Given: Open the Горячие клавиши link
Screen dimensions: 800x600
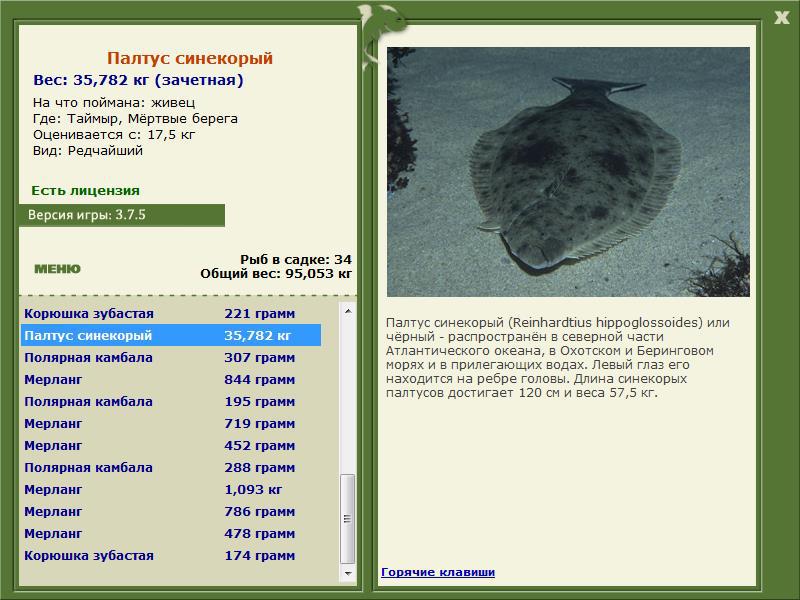Looking at the screenshot, I should click(438, 572).
